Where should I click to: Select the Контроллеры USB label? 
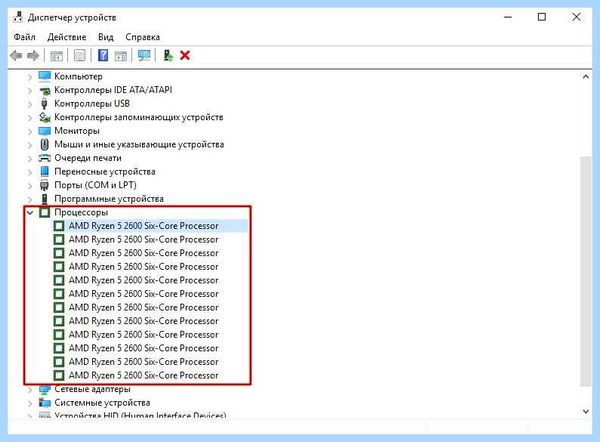[92, 104]
